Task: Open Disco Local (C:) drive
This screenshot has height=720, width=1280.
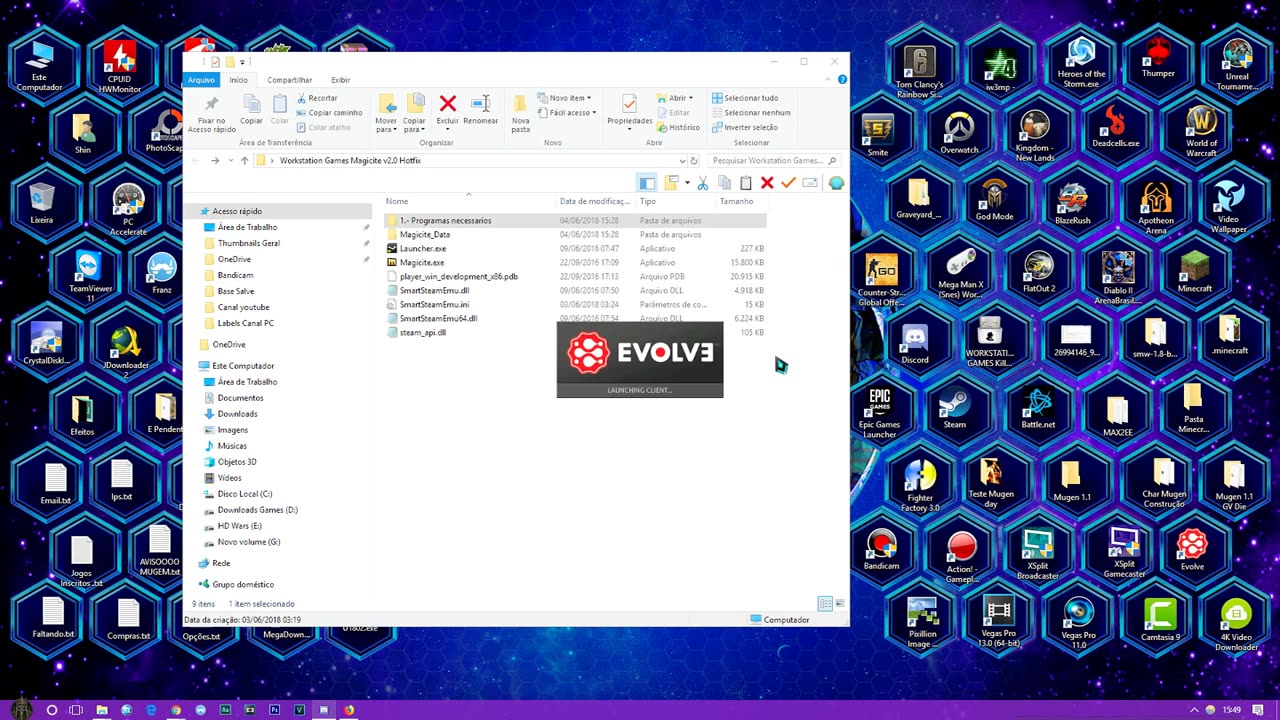Action: (x=245, y=494)
